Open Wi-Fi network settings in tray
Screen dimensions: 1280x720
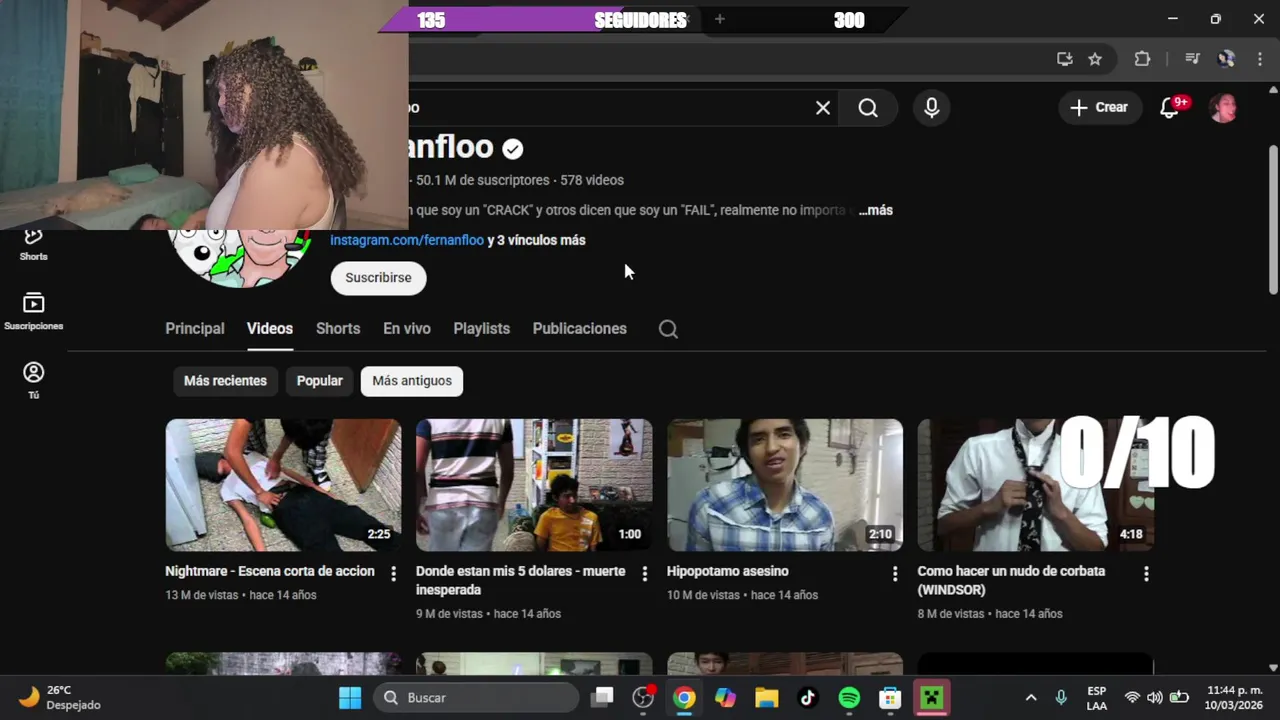coord(1132,697)
